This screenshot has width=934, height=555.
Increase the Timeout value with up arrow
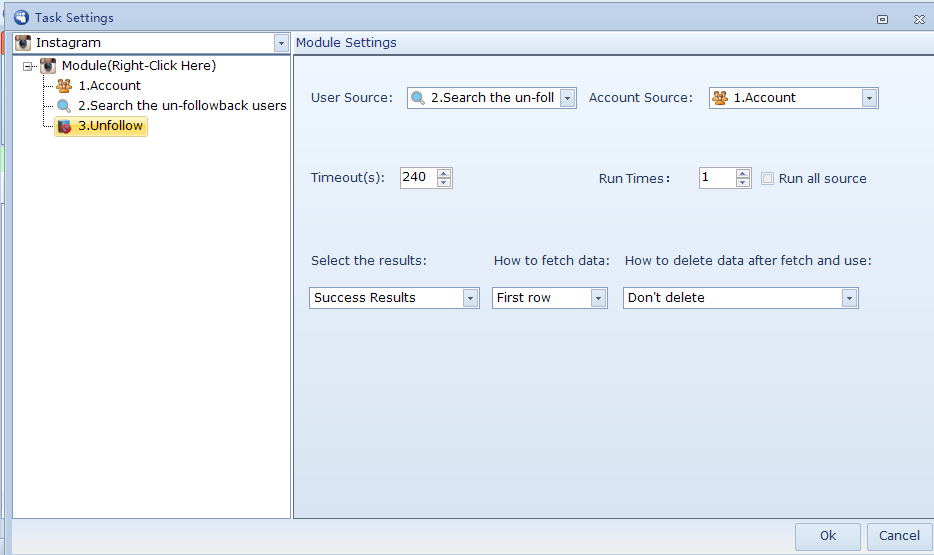[x=444, y=173]
